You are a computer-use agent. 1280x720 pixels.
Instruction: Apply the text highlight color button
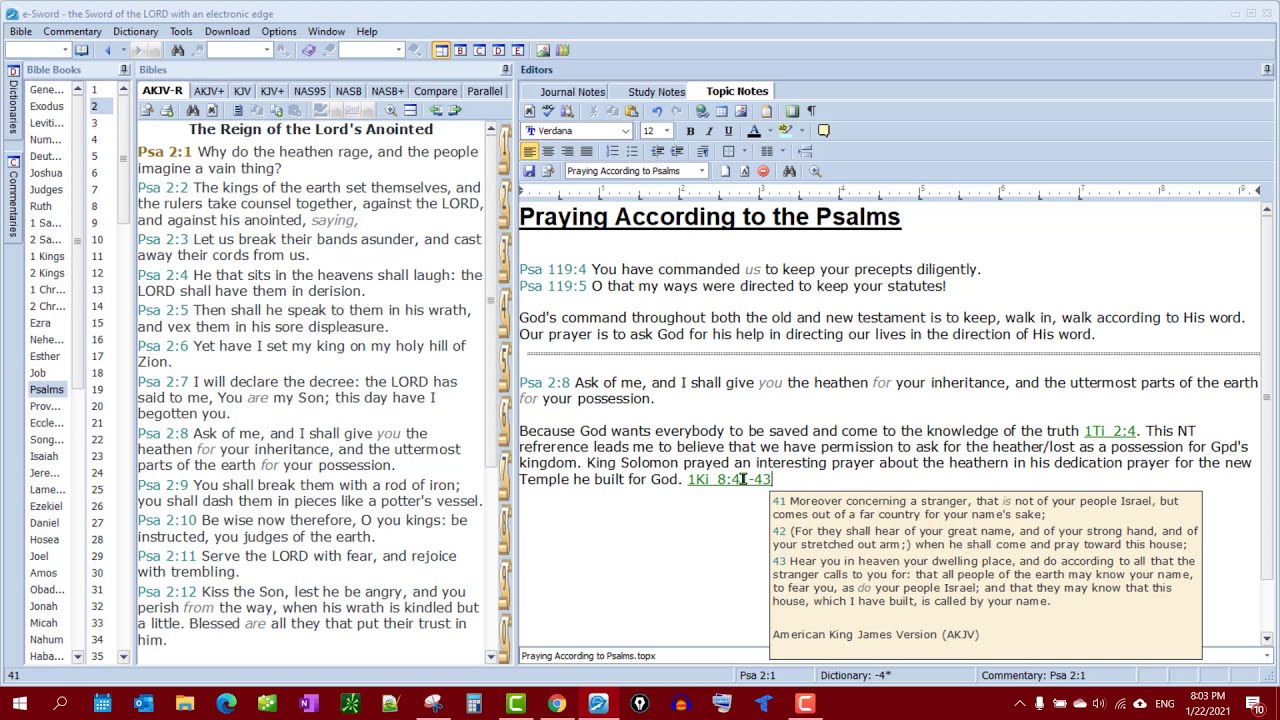786,131
